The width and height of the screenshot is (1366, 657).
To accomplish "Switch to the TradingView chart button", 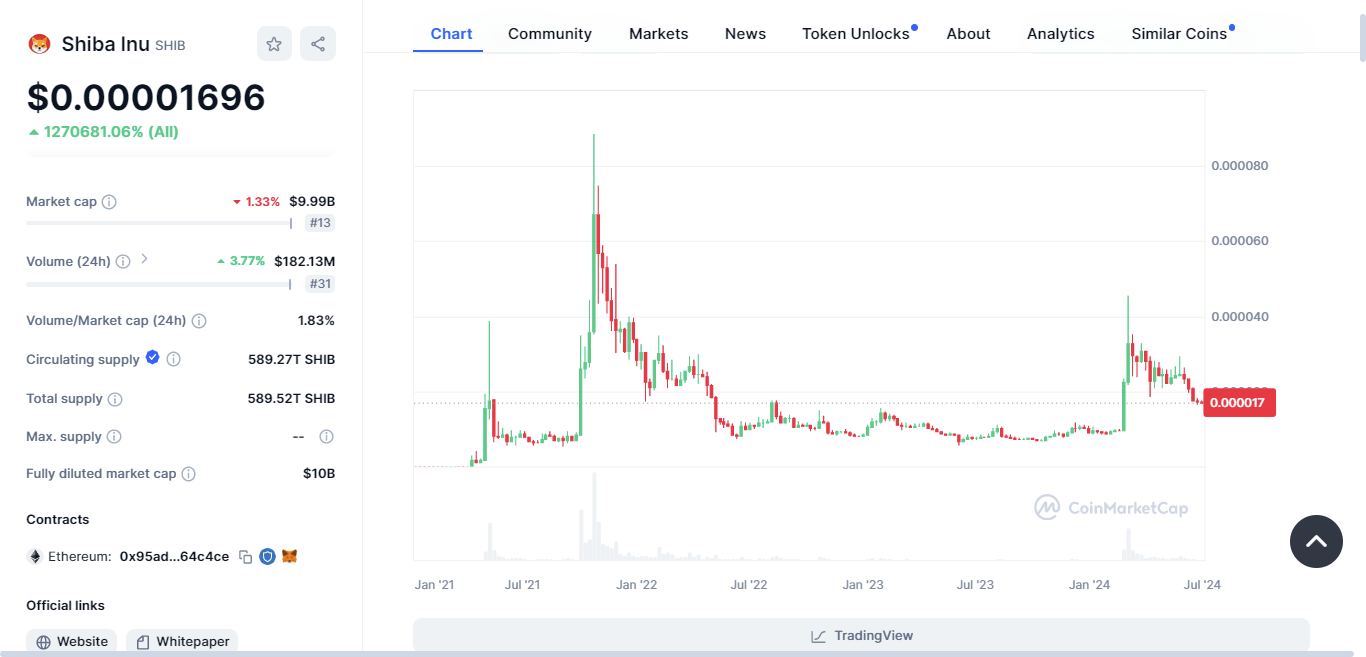I will tap(861, 636).
